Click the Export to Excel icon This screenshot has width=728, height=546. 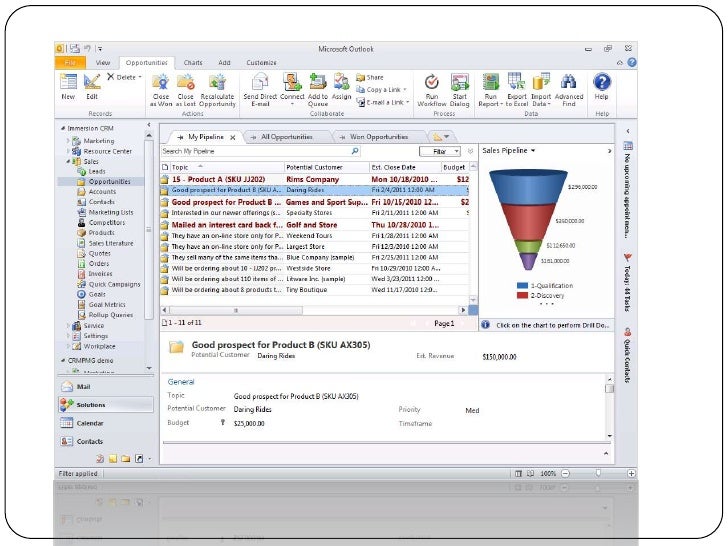click(517, 83)
